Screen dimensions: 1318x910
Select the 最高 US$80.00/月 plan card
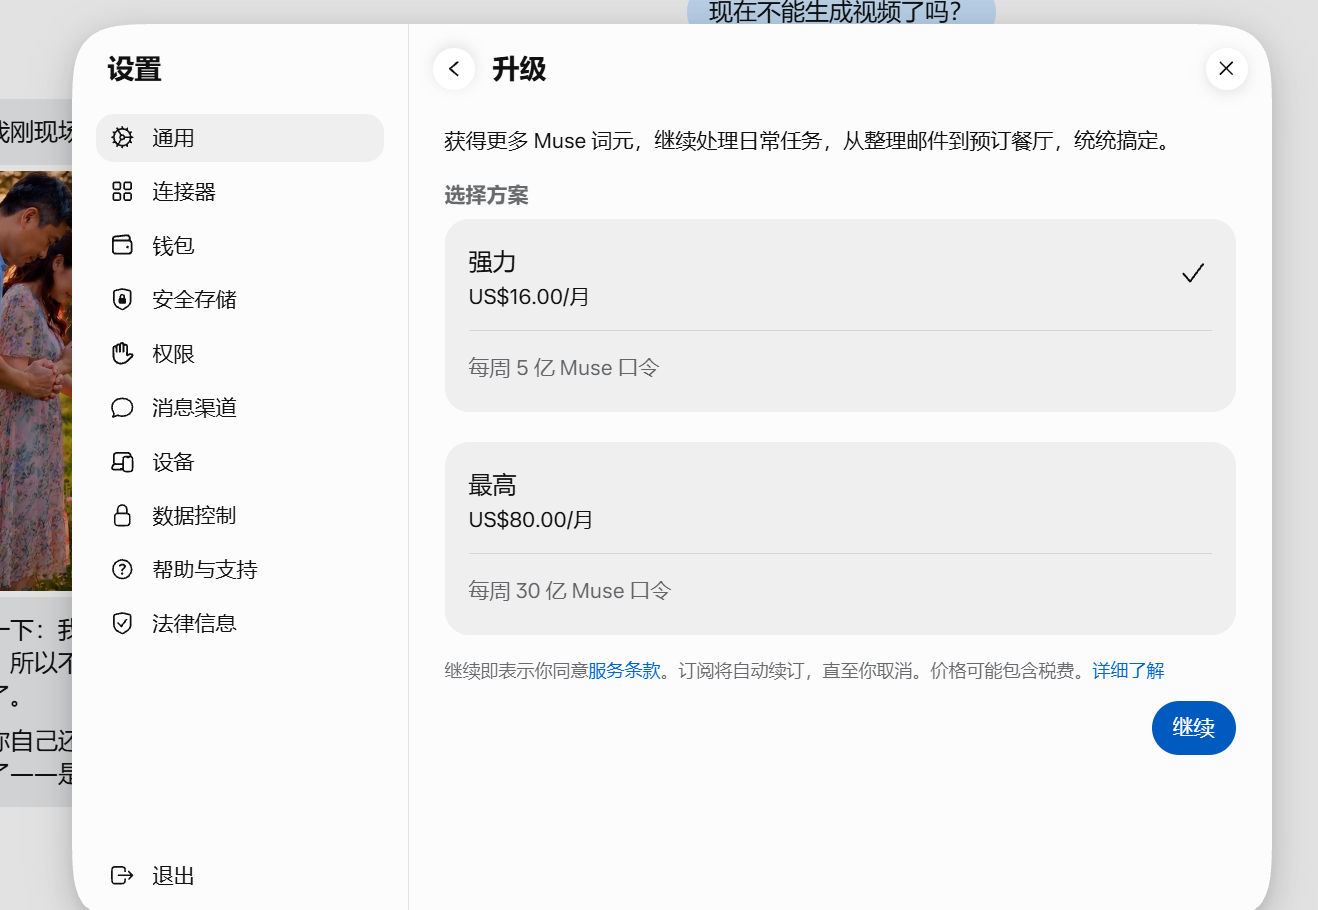[x=840, y=538]
